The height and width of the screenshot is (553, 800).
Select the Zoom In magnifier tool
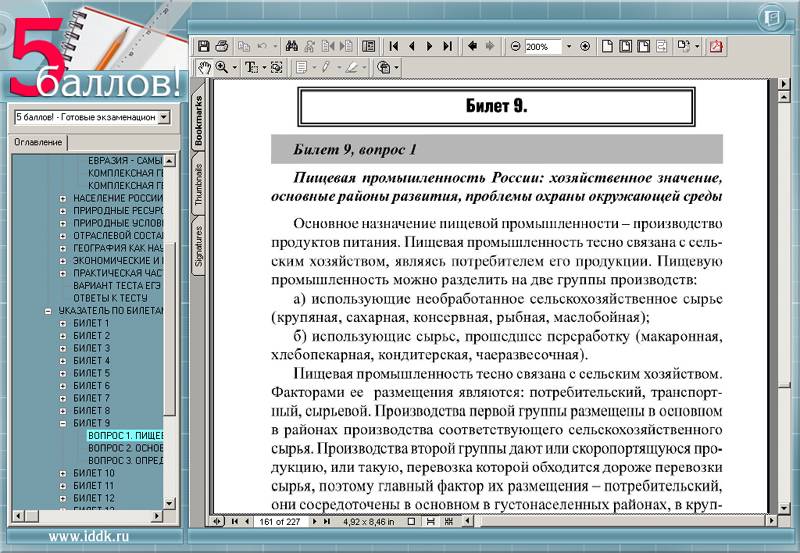[222, 67]
